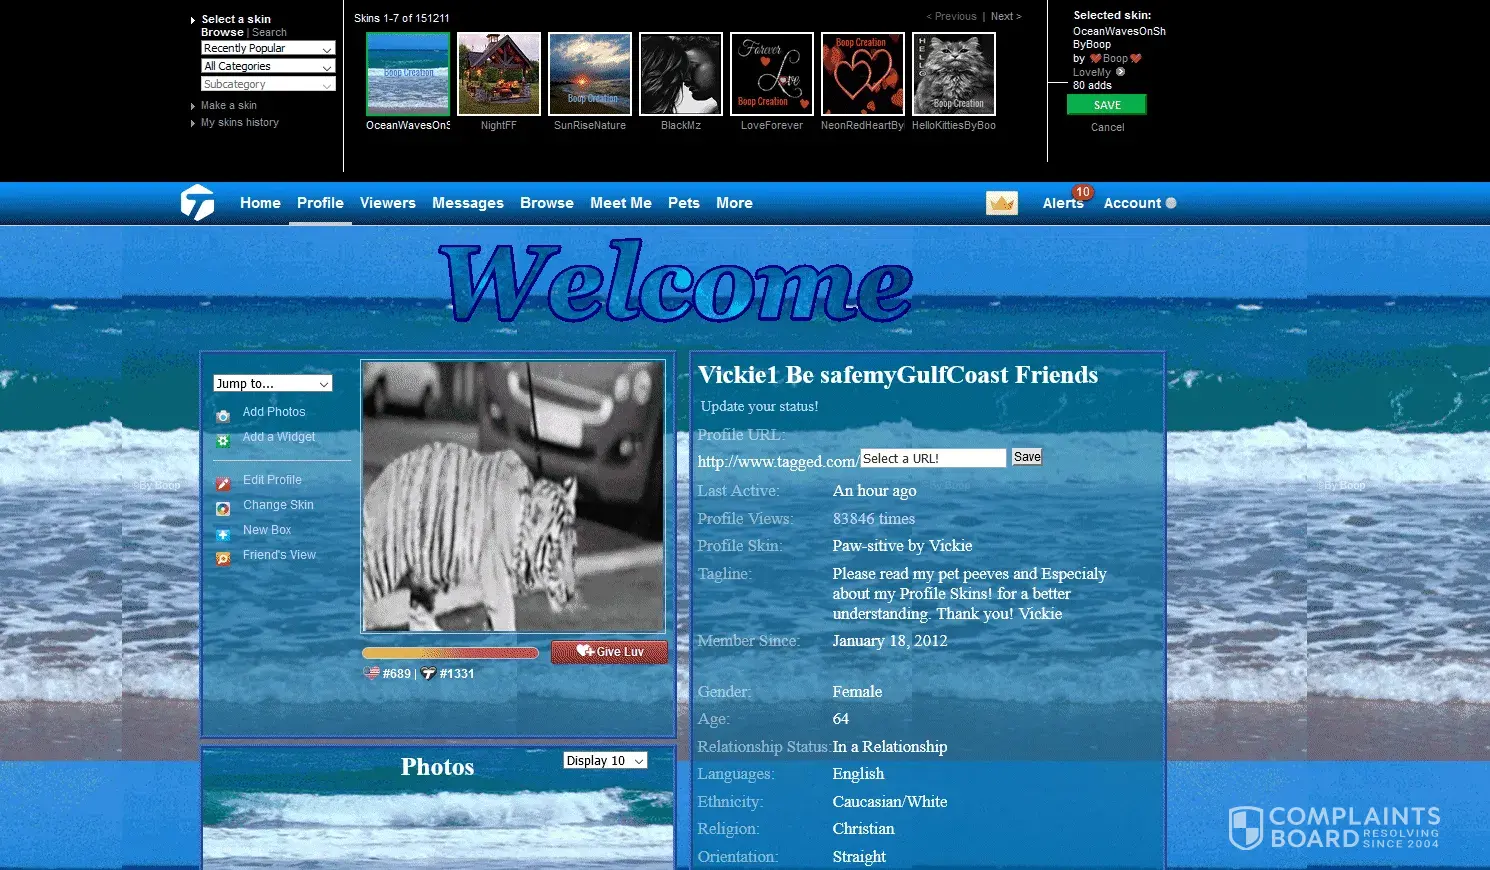Click the US flag rank icon
Viewport: 1490px width, 870px height.
371,673
